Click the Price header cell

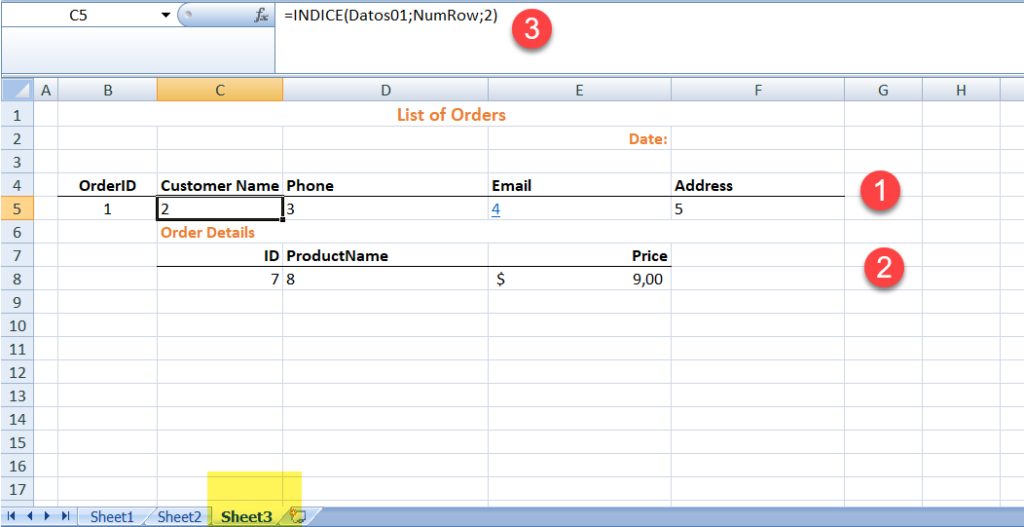(579, 256)
